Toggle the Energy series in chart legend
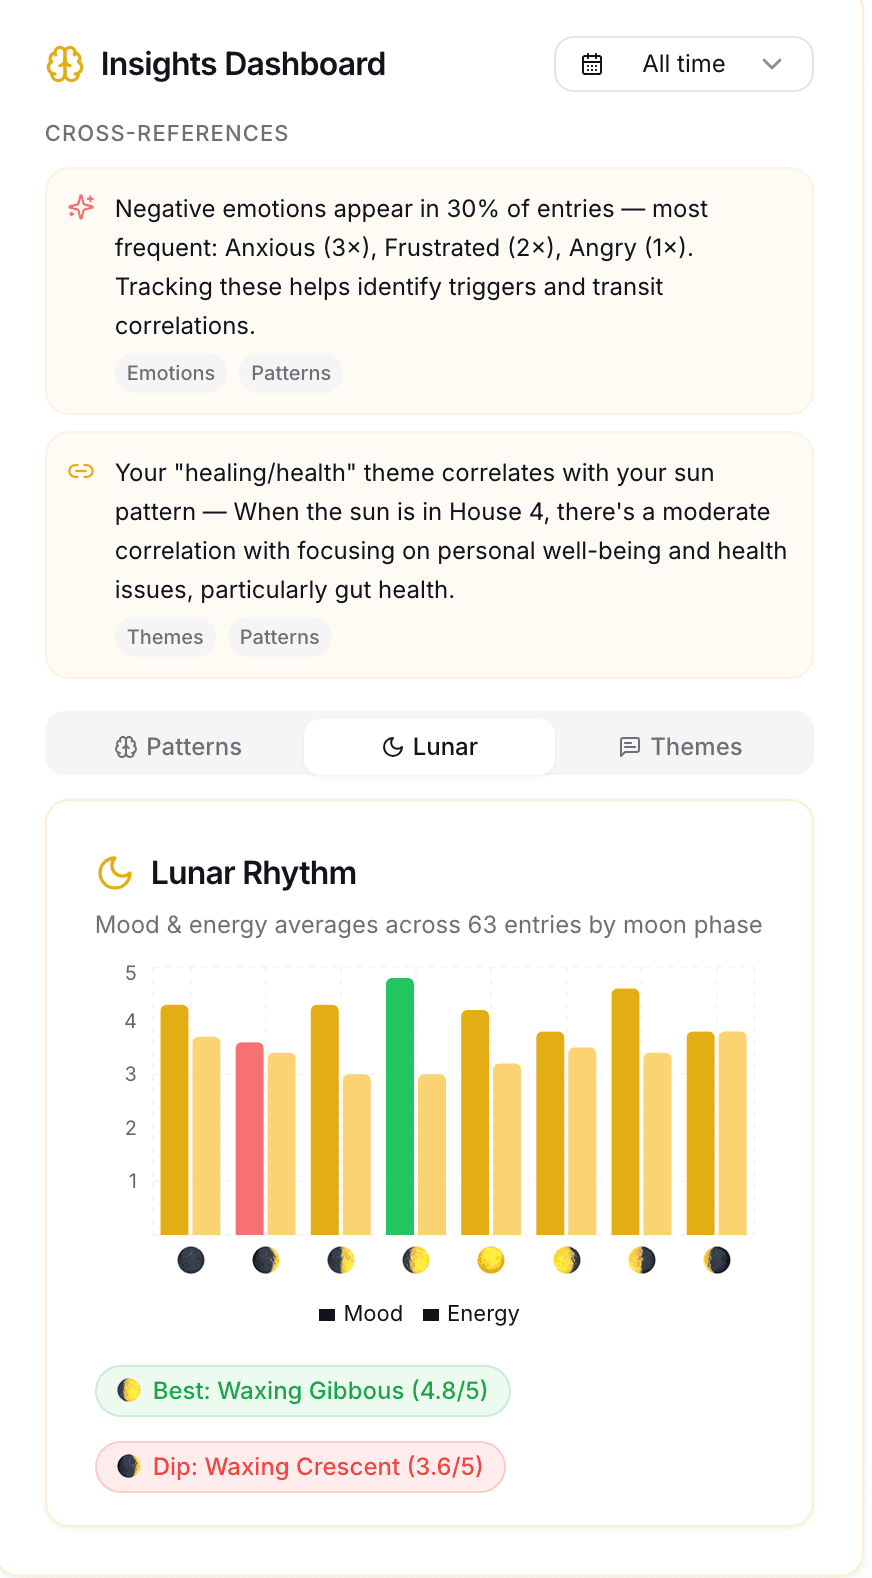872x1578 pixels. tap(471, 1314)
